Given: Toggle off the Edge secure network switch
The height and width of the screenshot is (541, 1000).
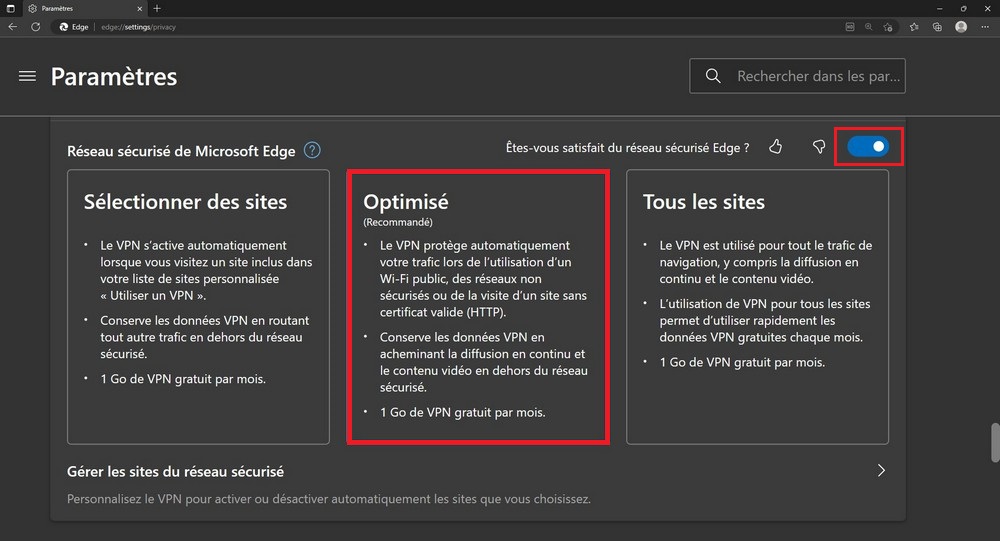Looking at the screenshot, I should (x=868, y=147).
